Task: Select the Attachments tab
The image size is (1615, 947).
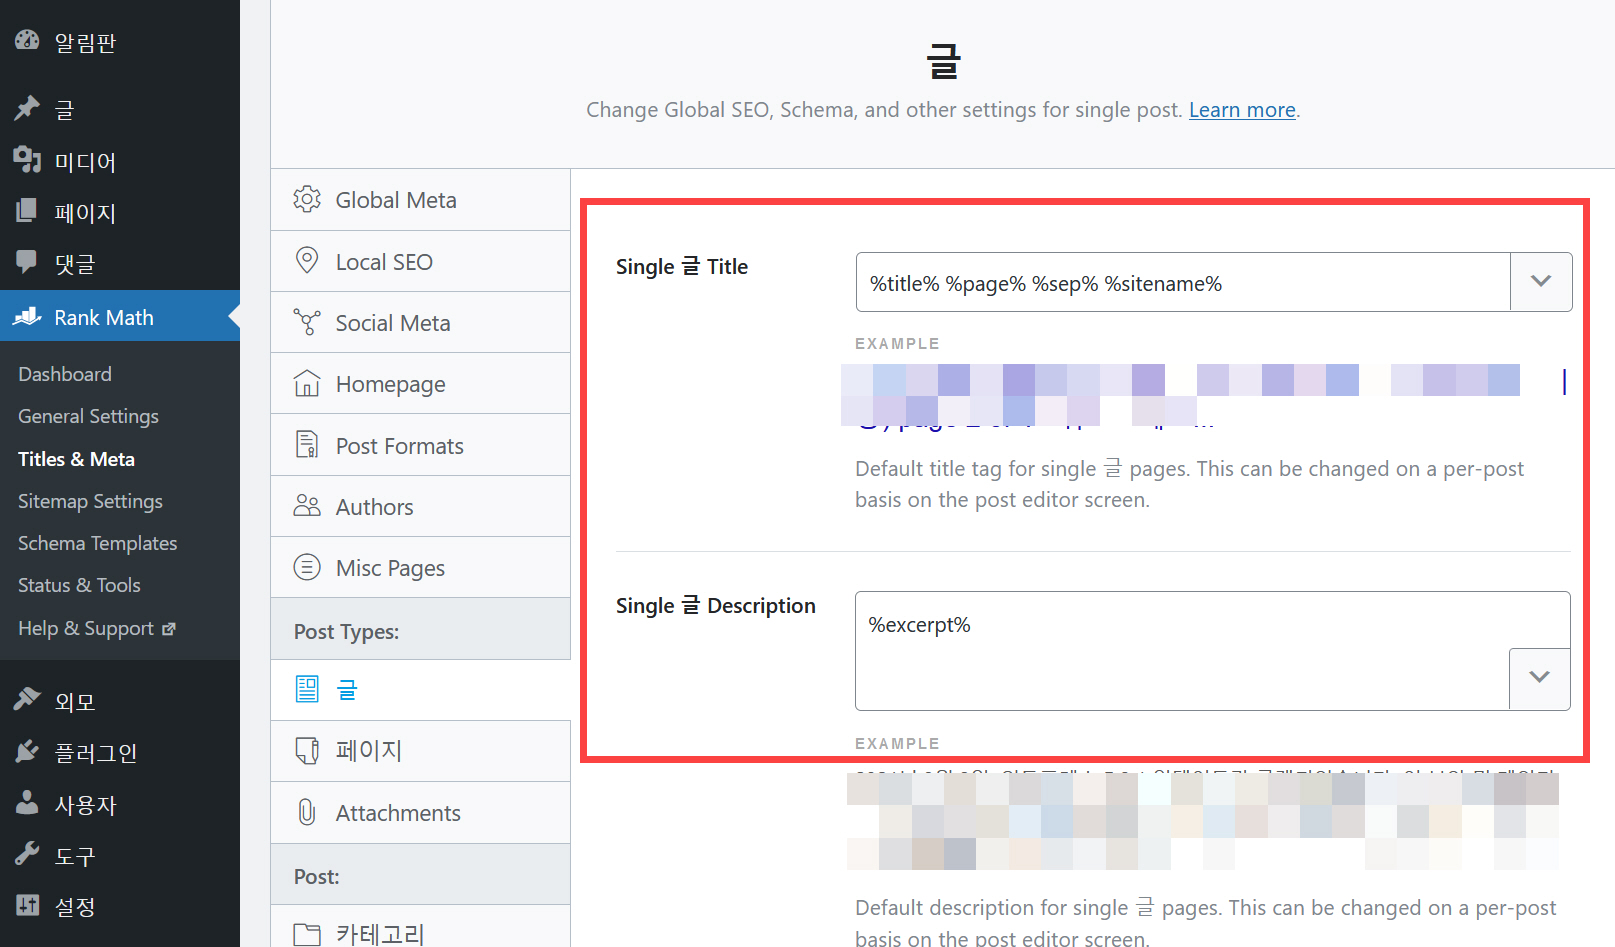Action: click(x=420, y=813)
